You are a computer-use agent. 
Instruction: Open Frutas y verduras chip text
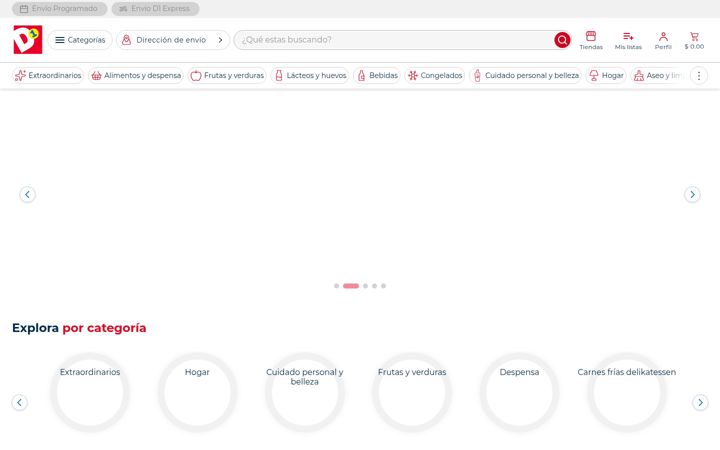[x=234, y=75]
